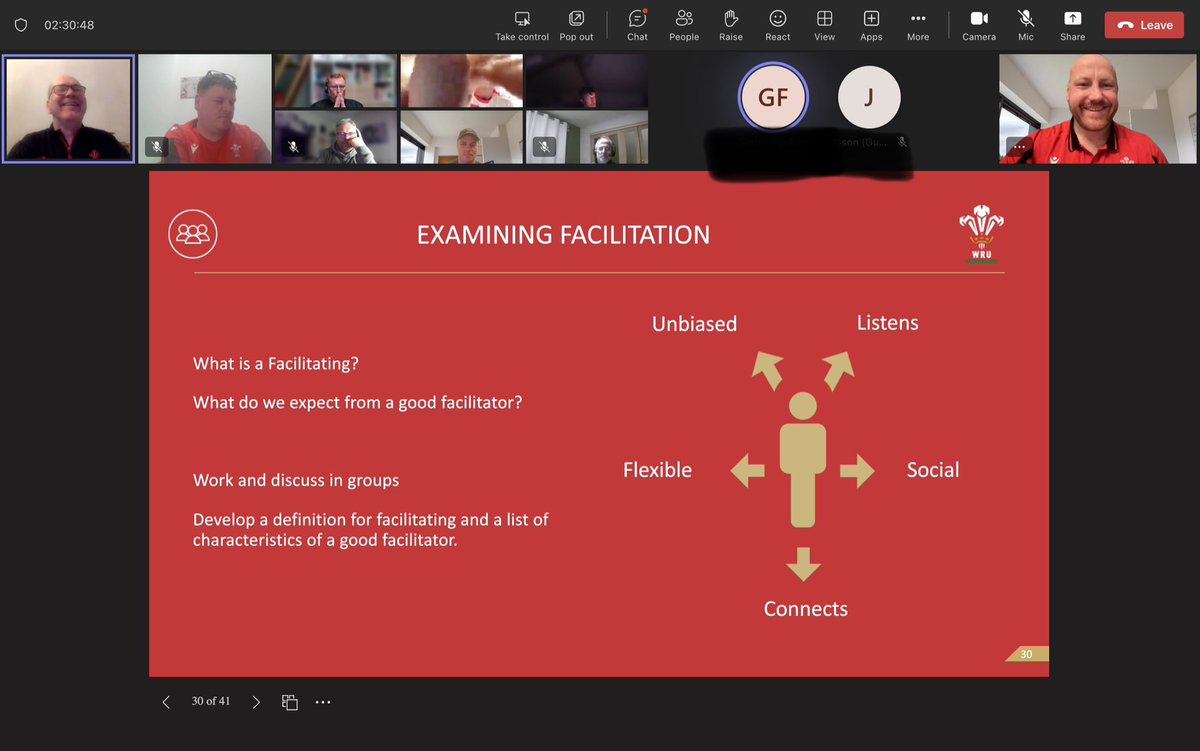The width and height of the screenshot is (1200, 751).
Task: Open the Apps menu
Action: pyautogui.click(x=871, y=26)
